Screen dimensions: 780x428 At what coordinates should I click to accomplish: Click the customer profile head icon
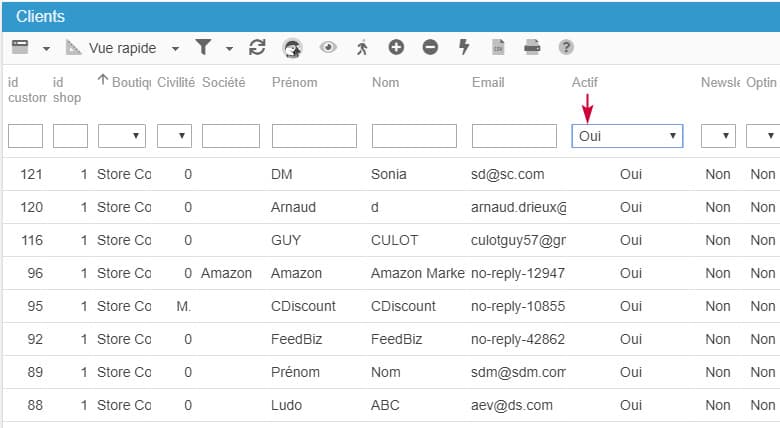tap(292, 47)
